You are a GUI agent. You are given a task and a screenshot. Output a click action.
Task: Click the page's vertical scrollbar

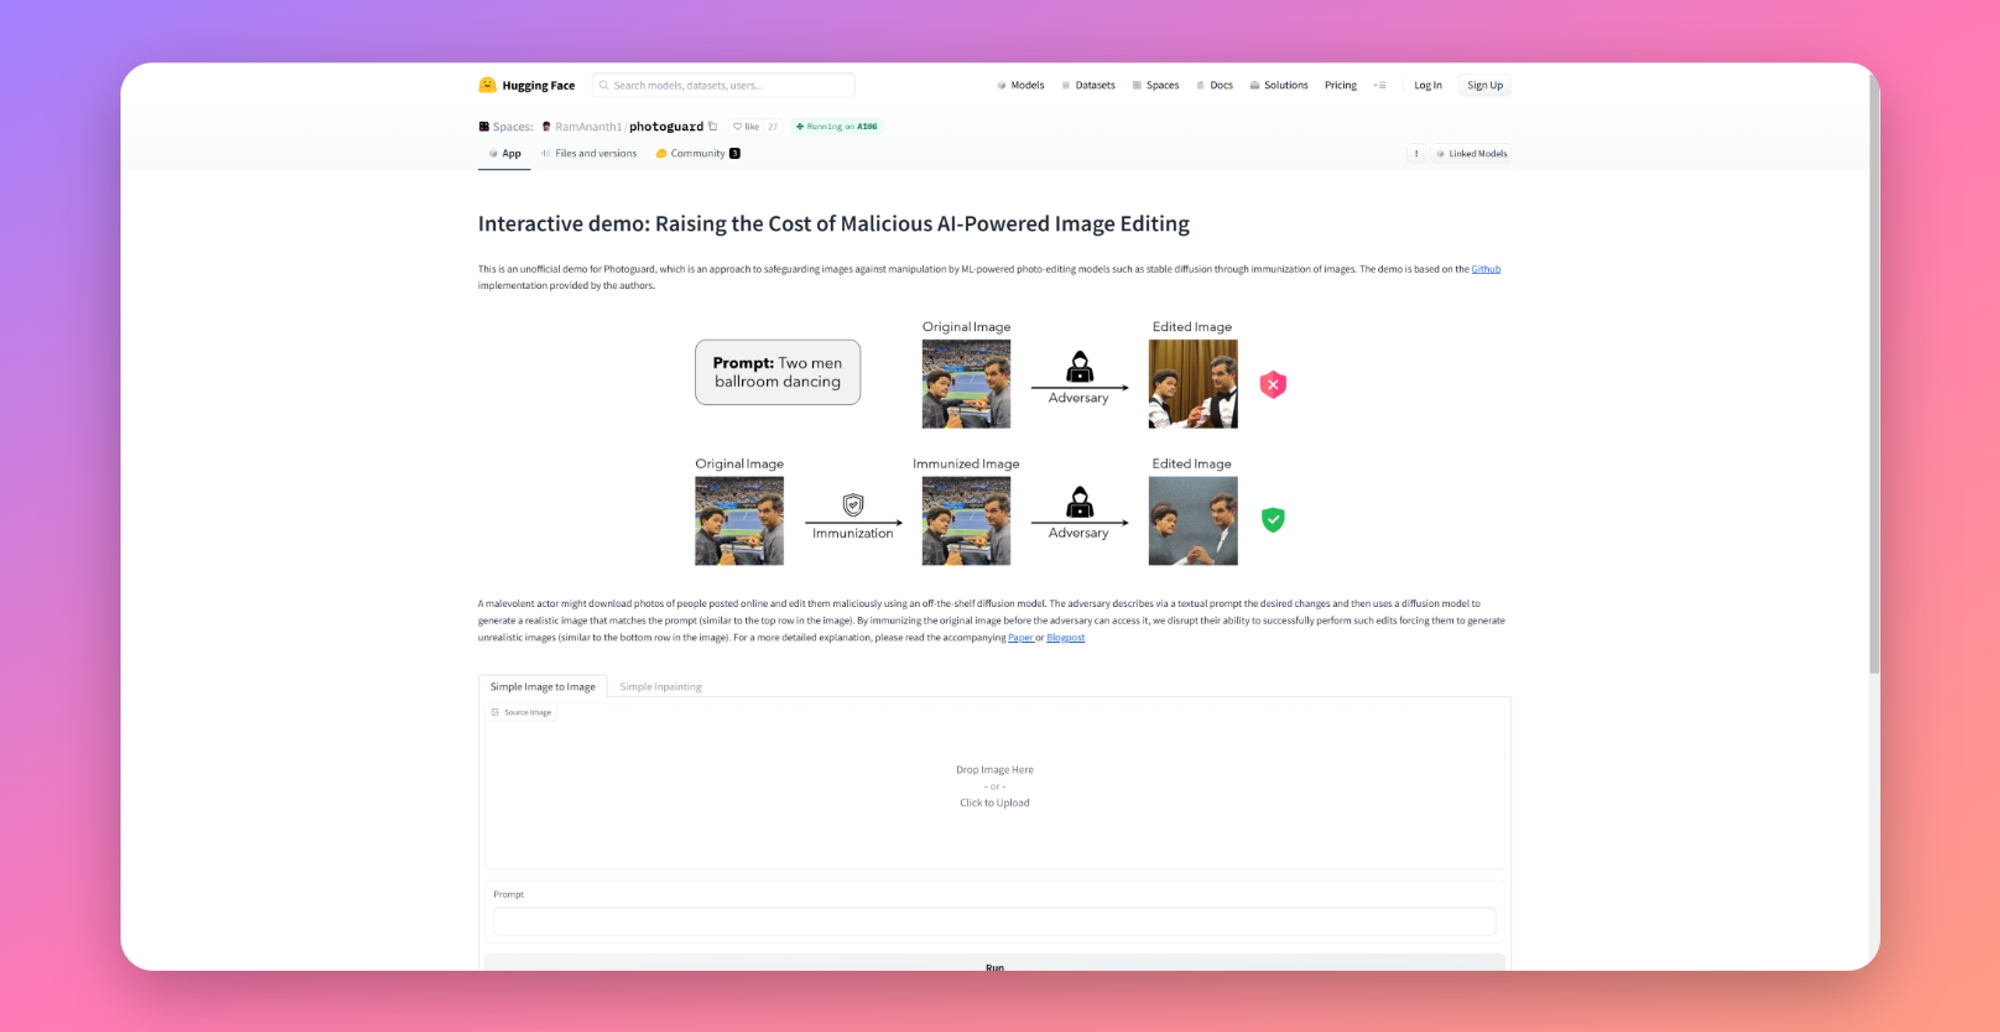tap(1874, 400)
